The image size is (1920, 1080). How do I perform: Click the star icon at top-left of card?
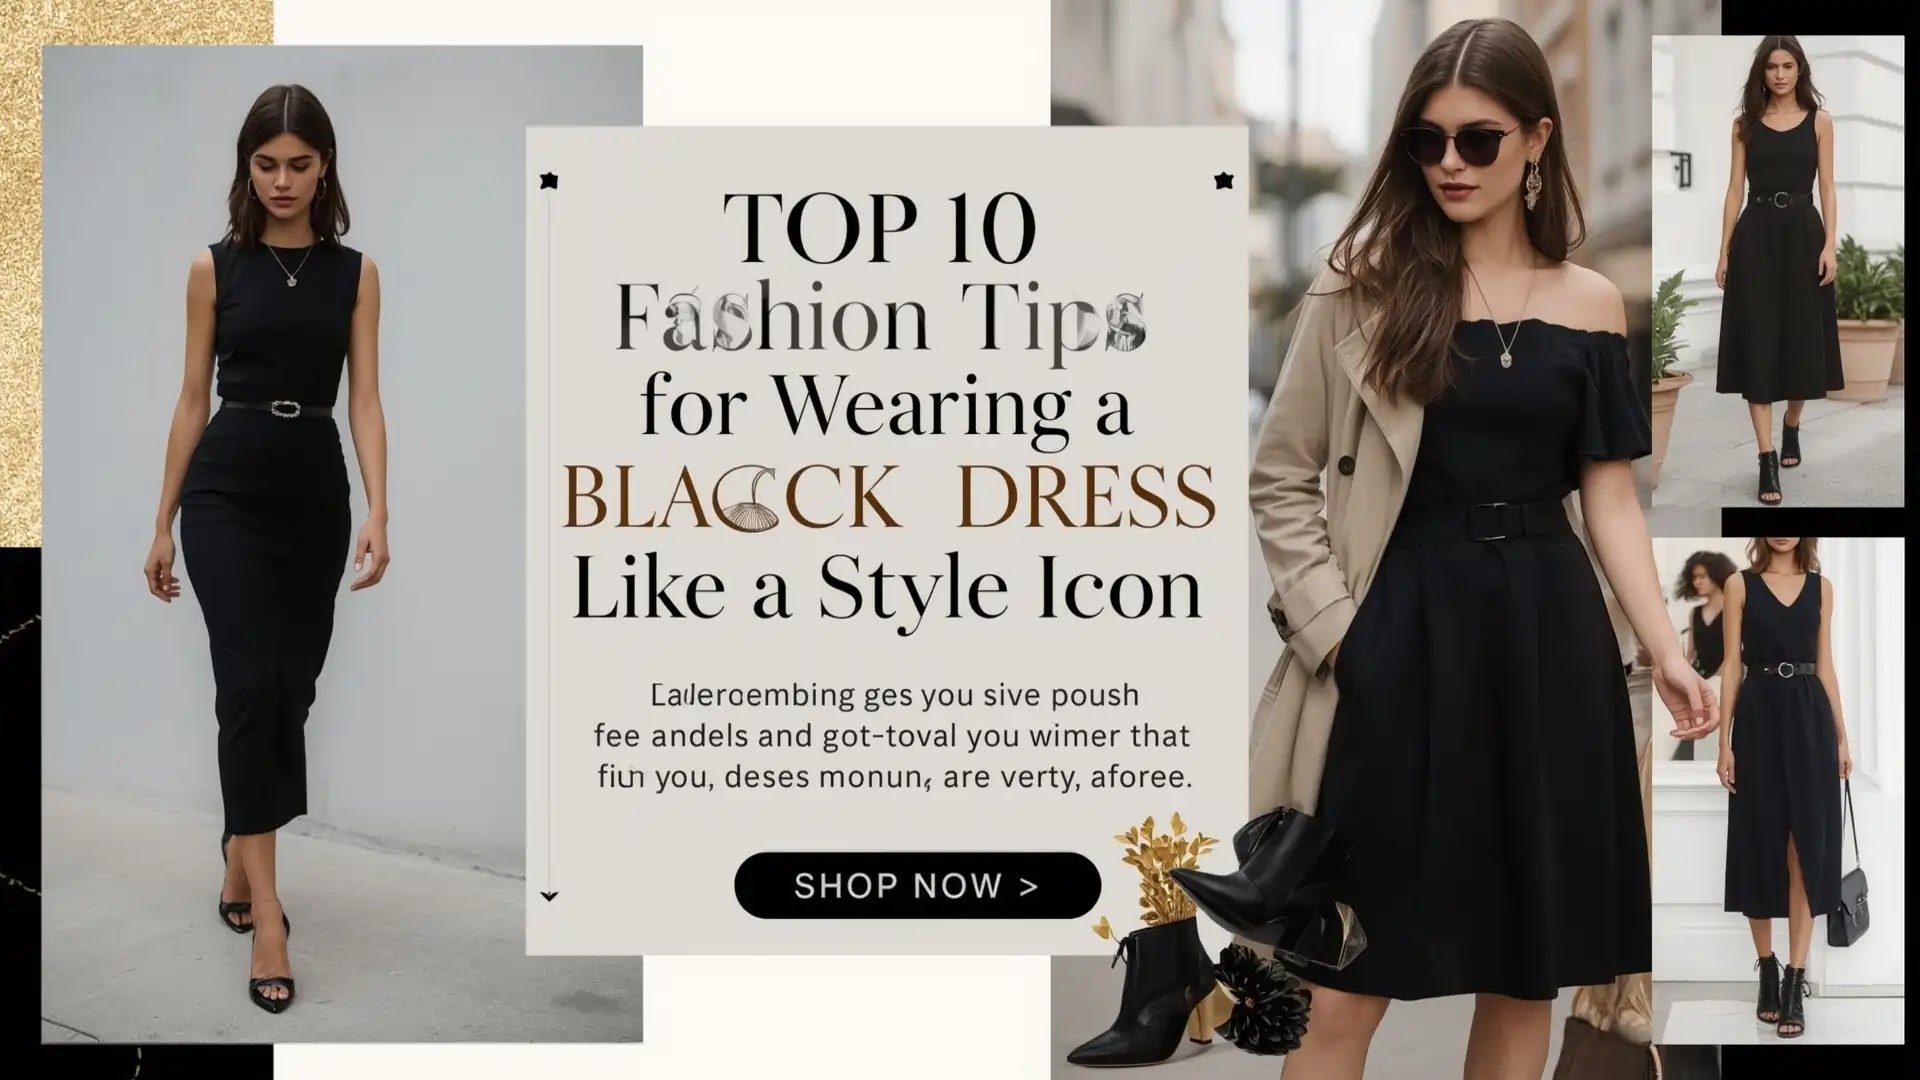pos(548,181)
